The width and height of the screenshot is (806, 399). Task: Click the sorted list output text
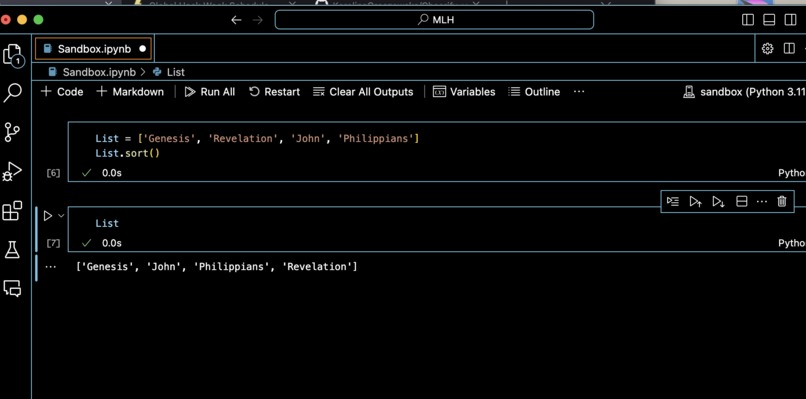pyautogui.click(x=216, y=267)
